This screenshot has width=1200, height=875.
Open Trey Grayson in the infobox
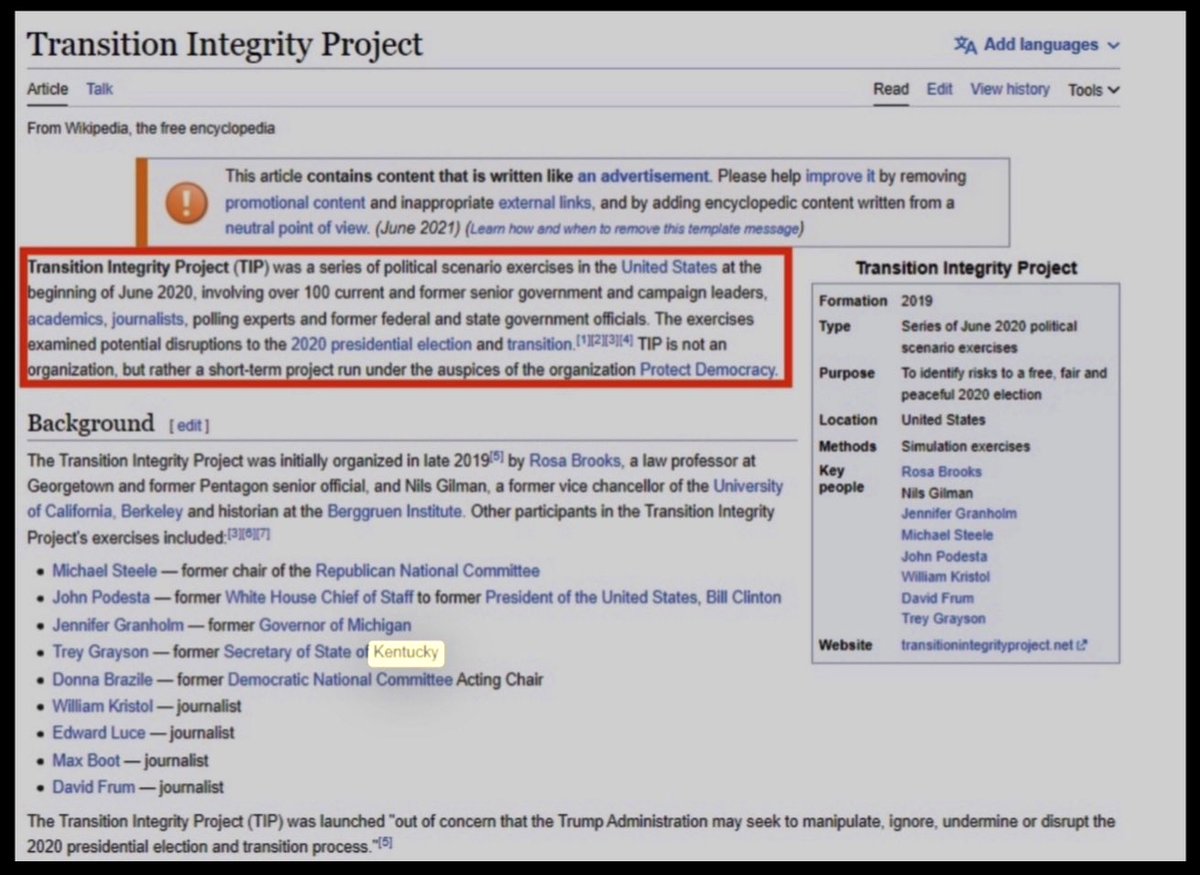coord(943,618)
